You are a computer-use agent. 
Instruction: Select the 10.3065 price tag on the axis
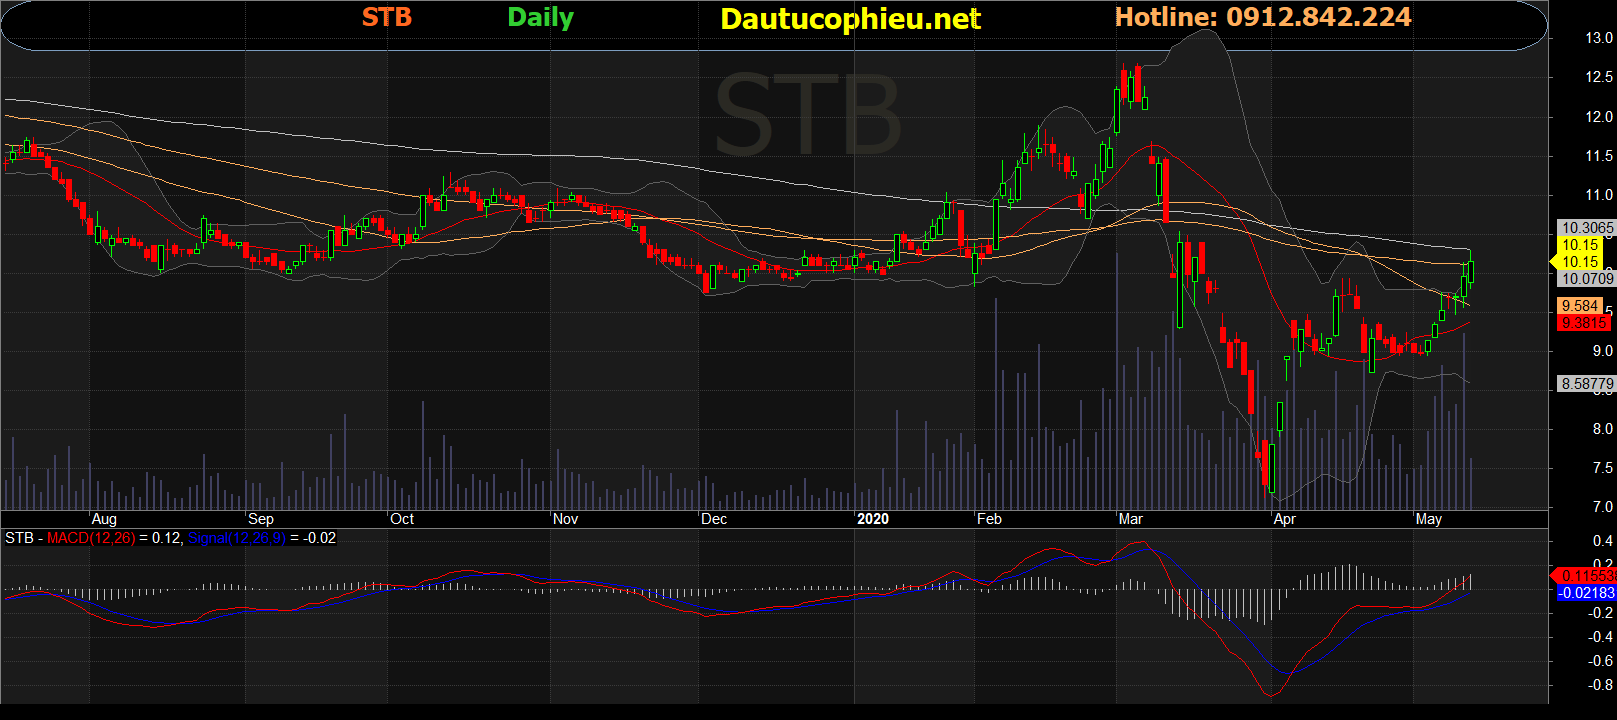click(1587, 228)
